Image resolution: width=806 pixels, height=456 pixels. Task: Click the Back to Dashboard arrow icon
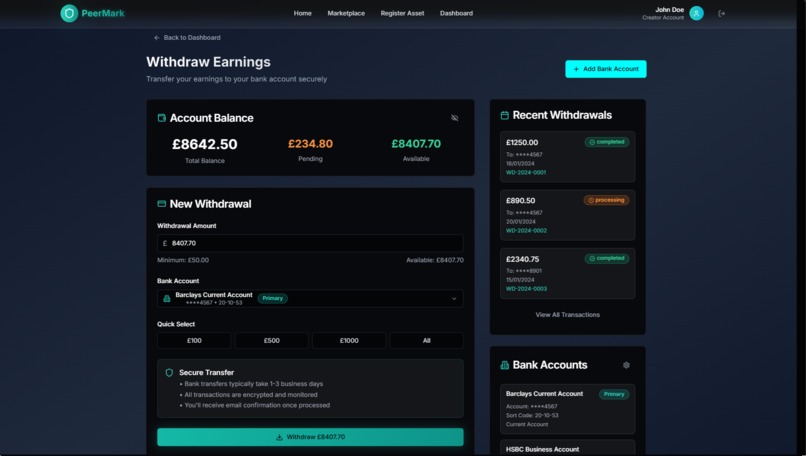pos(157,38)
